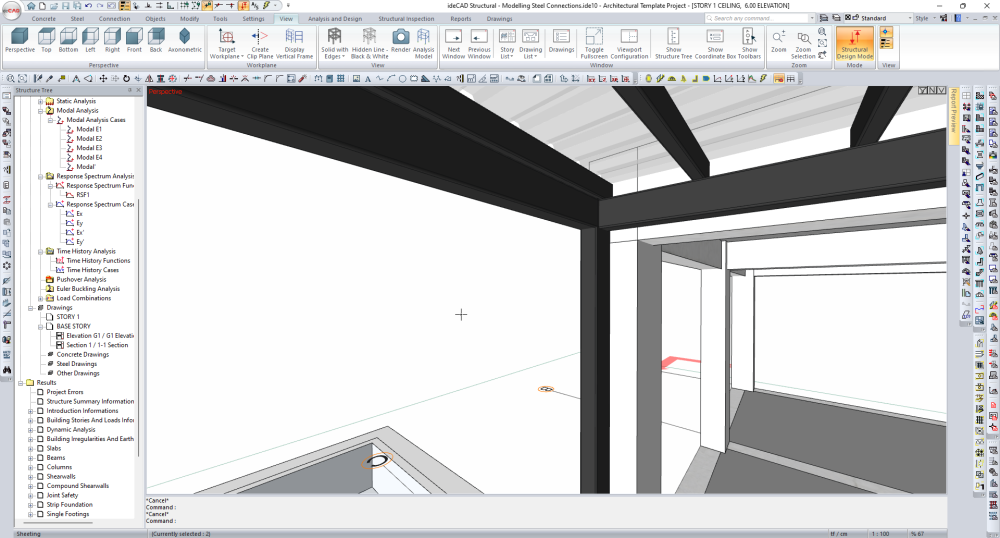Click the Next Window button
Viewport: 1000px width, 538px height.
click(453, 39)
